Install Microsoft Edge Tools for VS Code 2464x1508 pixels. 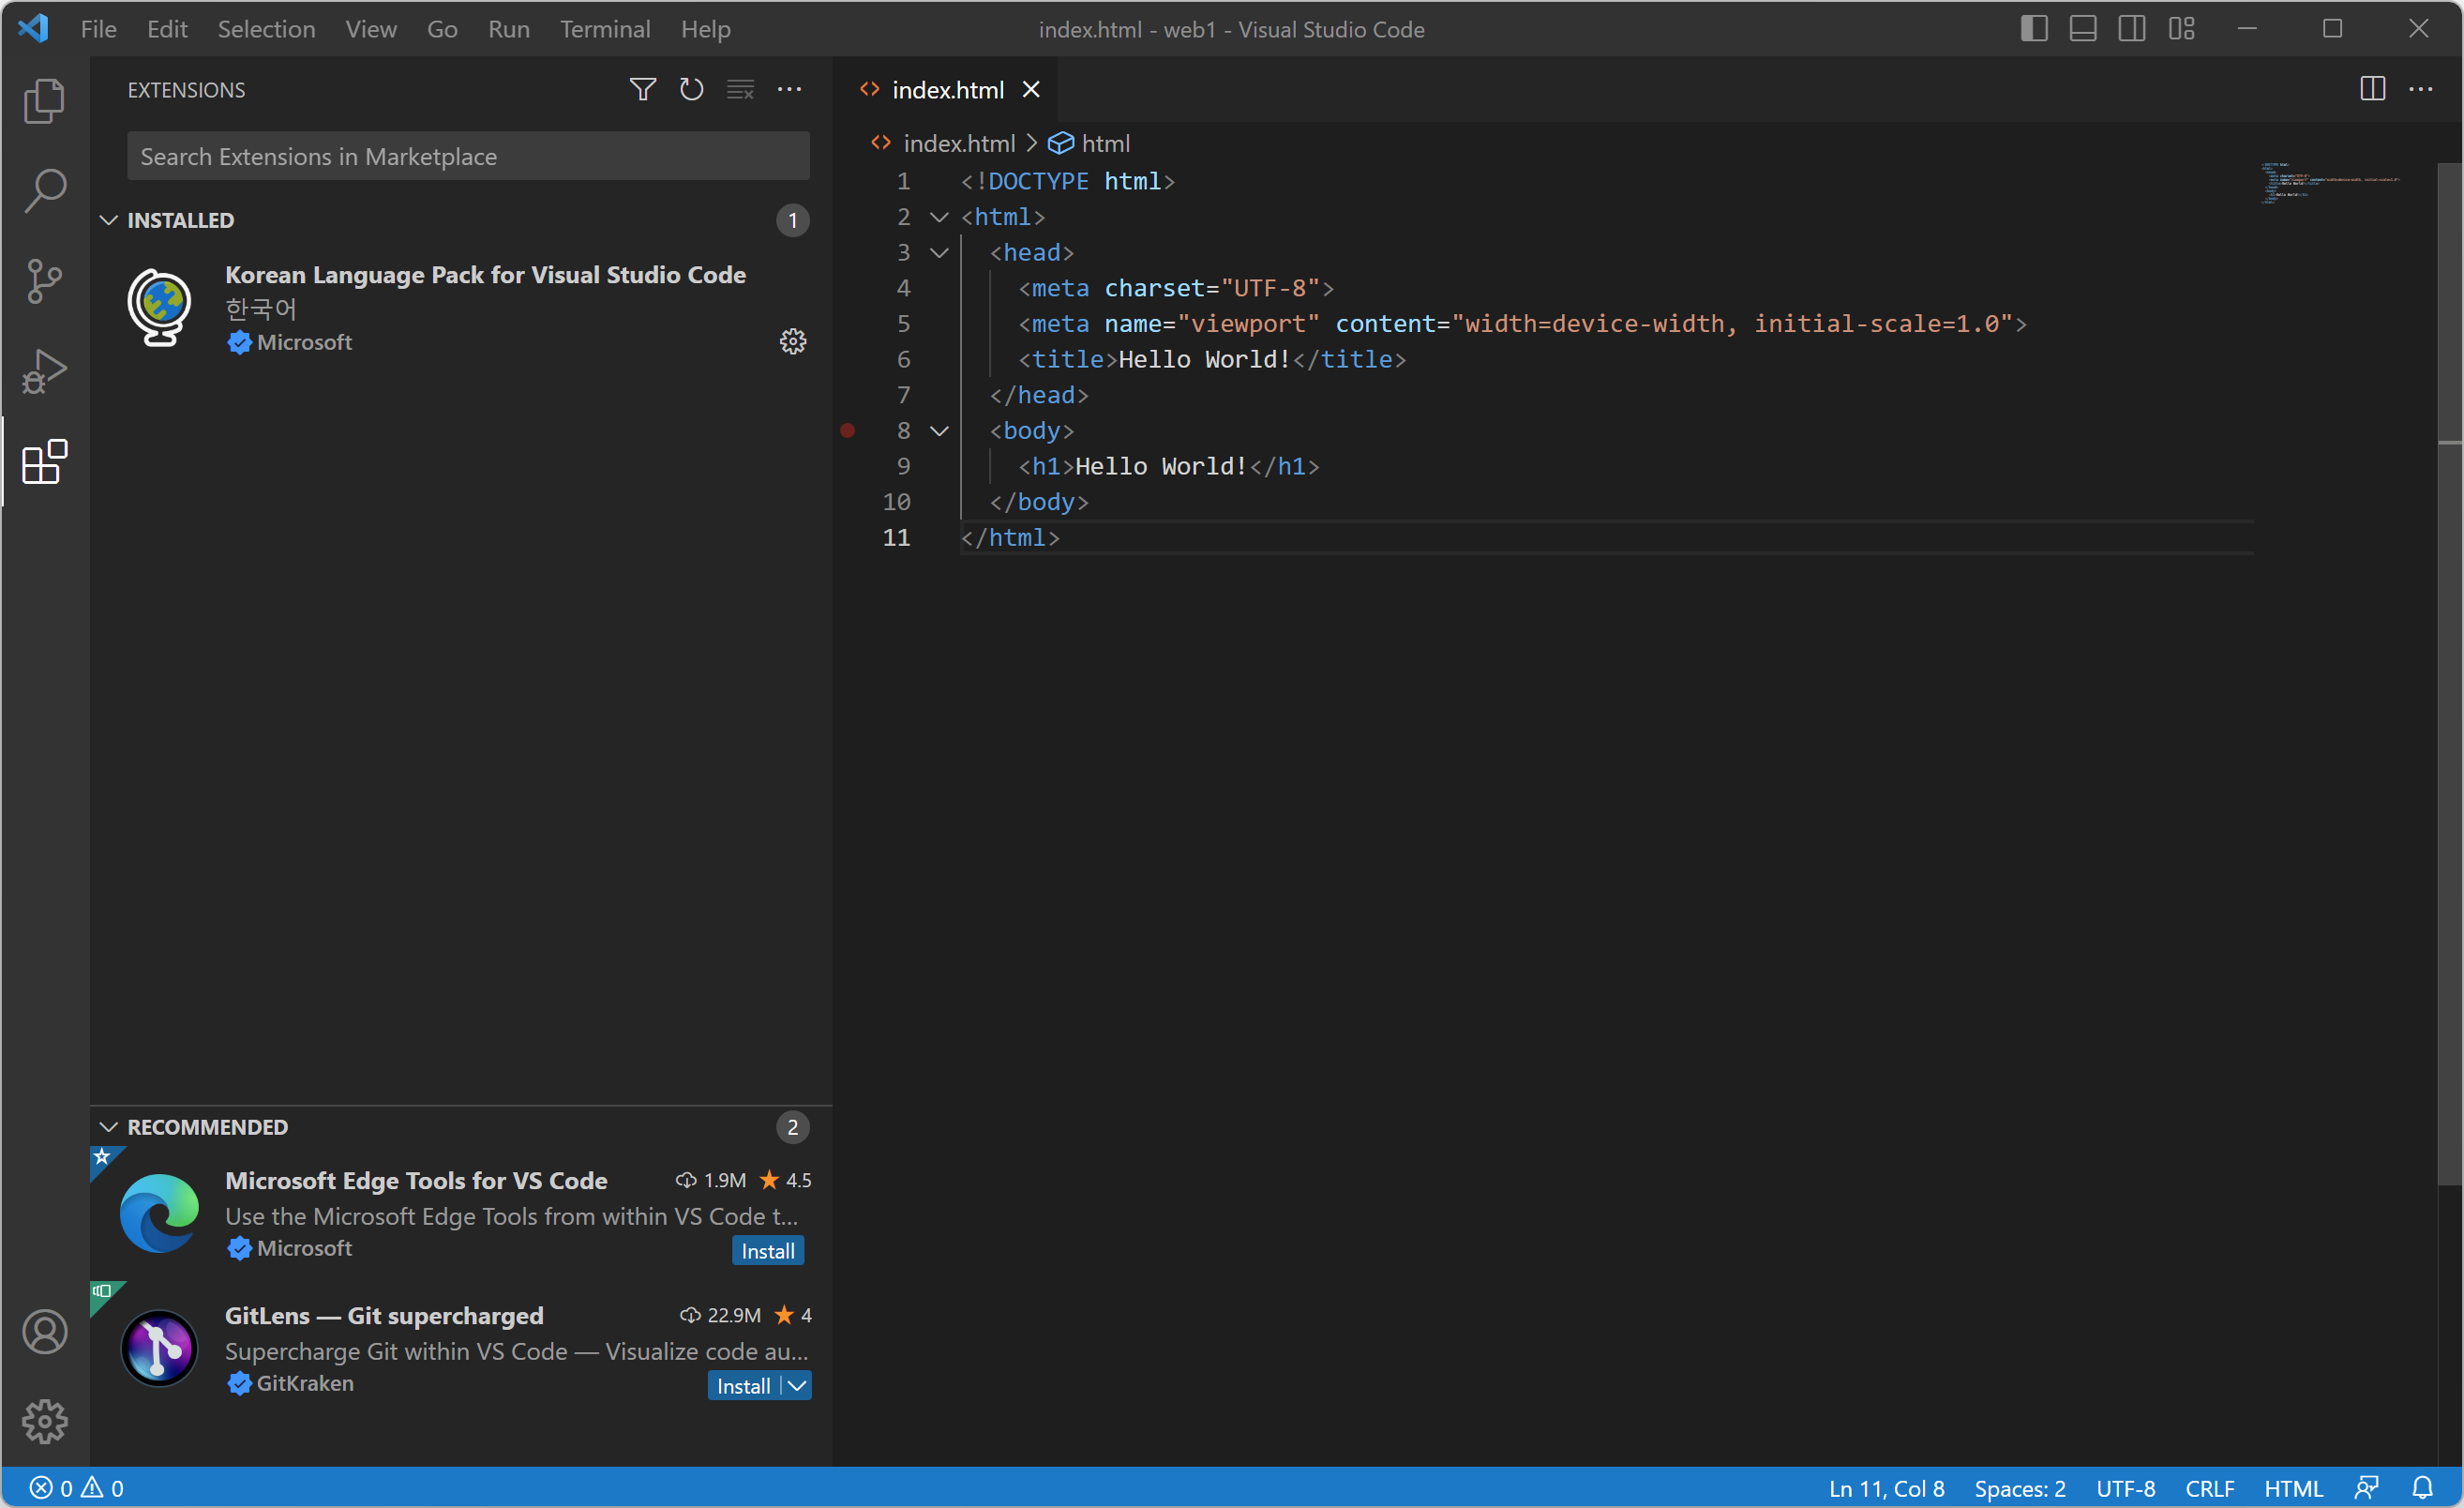pyautogui.click(x=767, y=1251)
